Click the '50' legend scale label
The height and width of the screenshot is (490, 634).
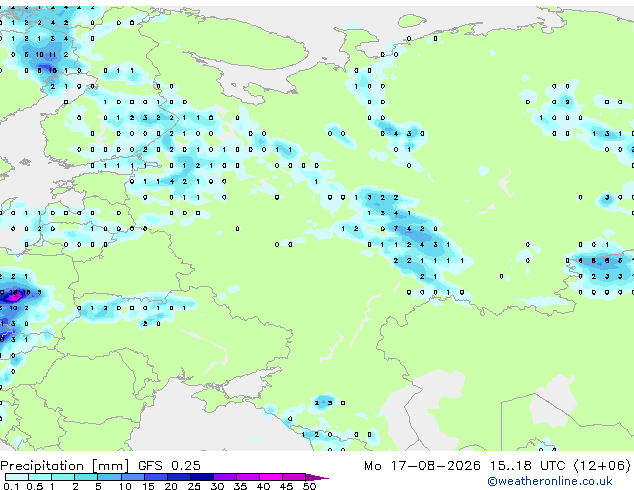pos(309,486)
